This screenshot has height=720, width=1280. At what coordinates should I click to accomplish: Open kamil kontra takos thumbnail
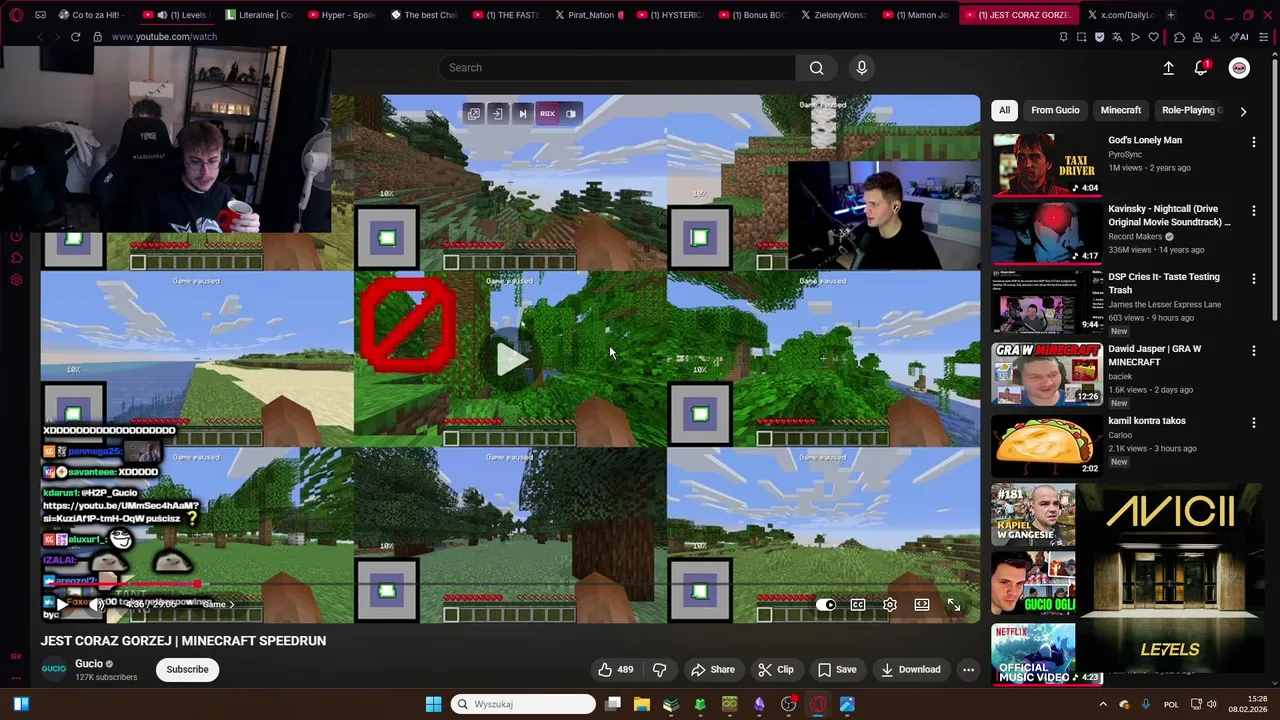click(1046, 445)
